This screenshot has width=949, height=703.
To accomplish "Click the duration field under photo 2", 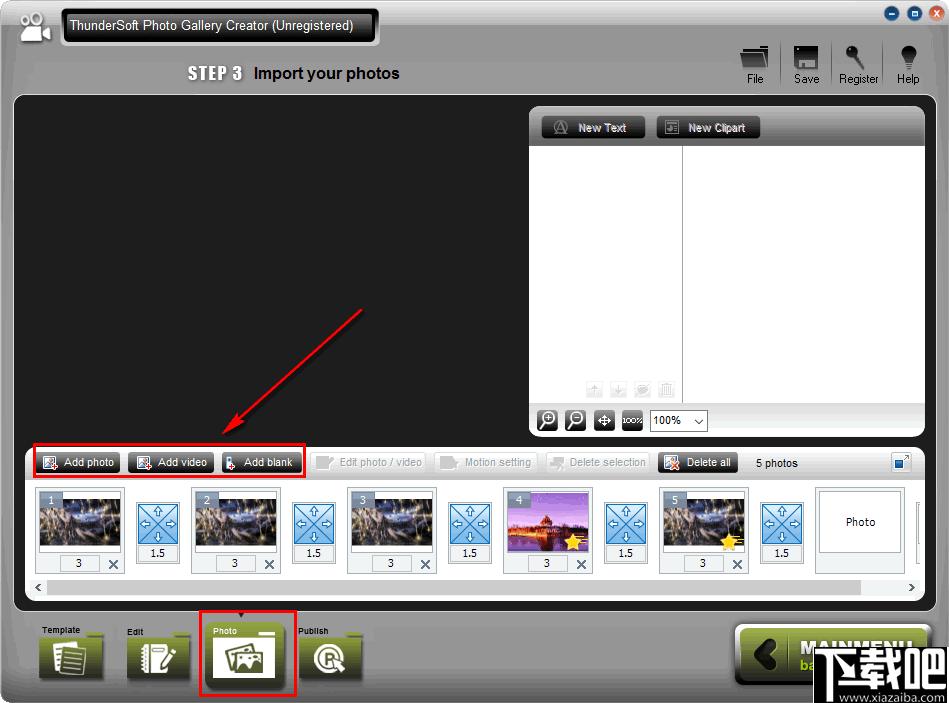I will (x=235, y=563).
